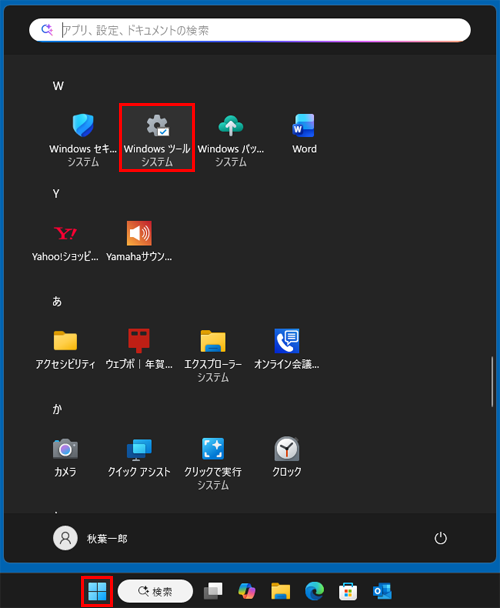The width and height of the screenshot is (500, 608).
Task: Click the search sparkle icon in search field
Action: [47, 30]
